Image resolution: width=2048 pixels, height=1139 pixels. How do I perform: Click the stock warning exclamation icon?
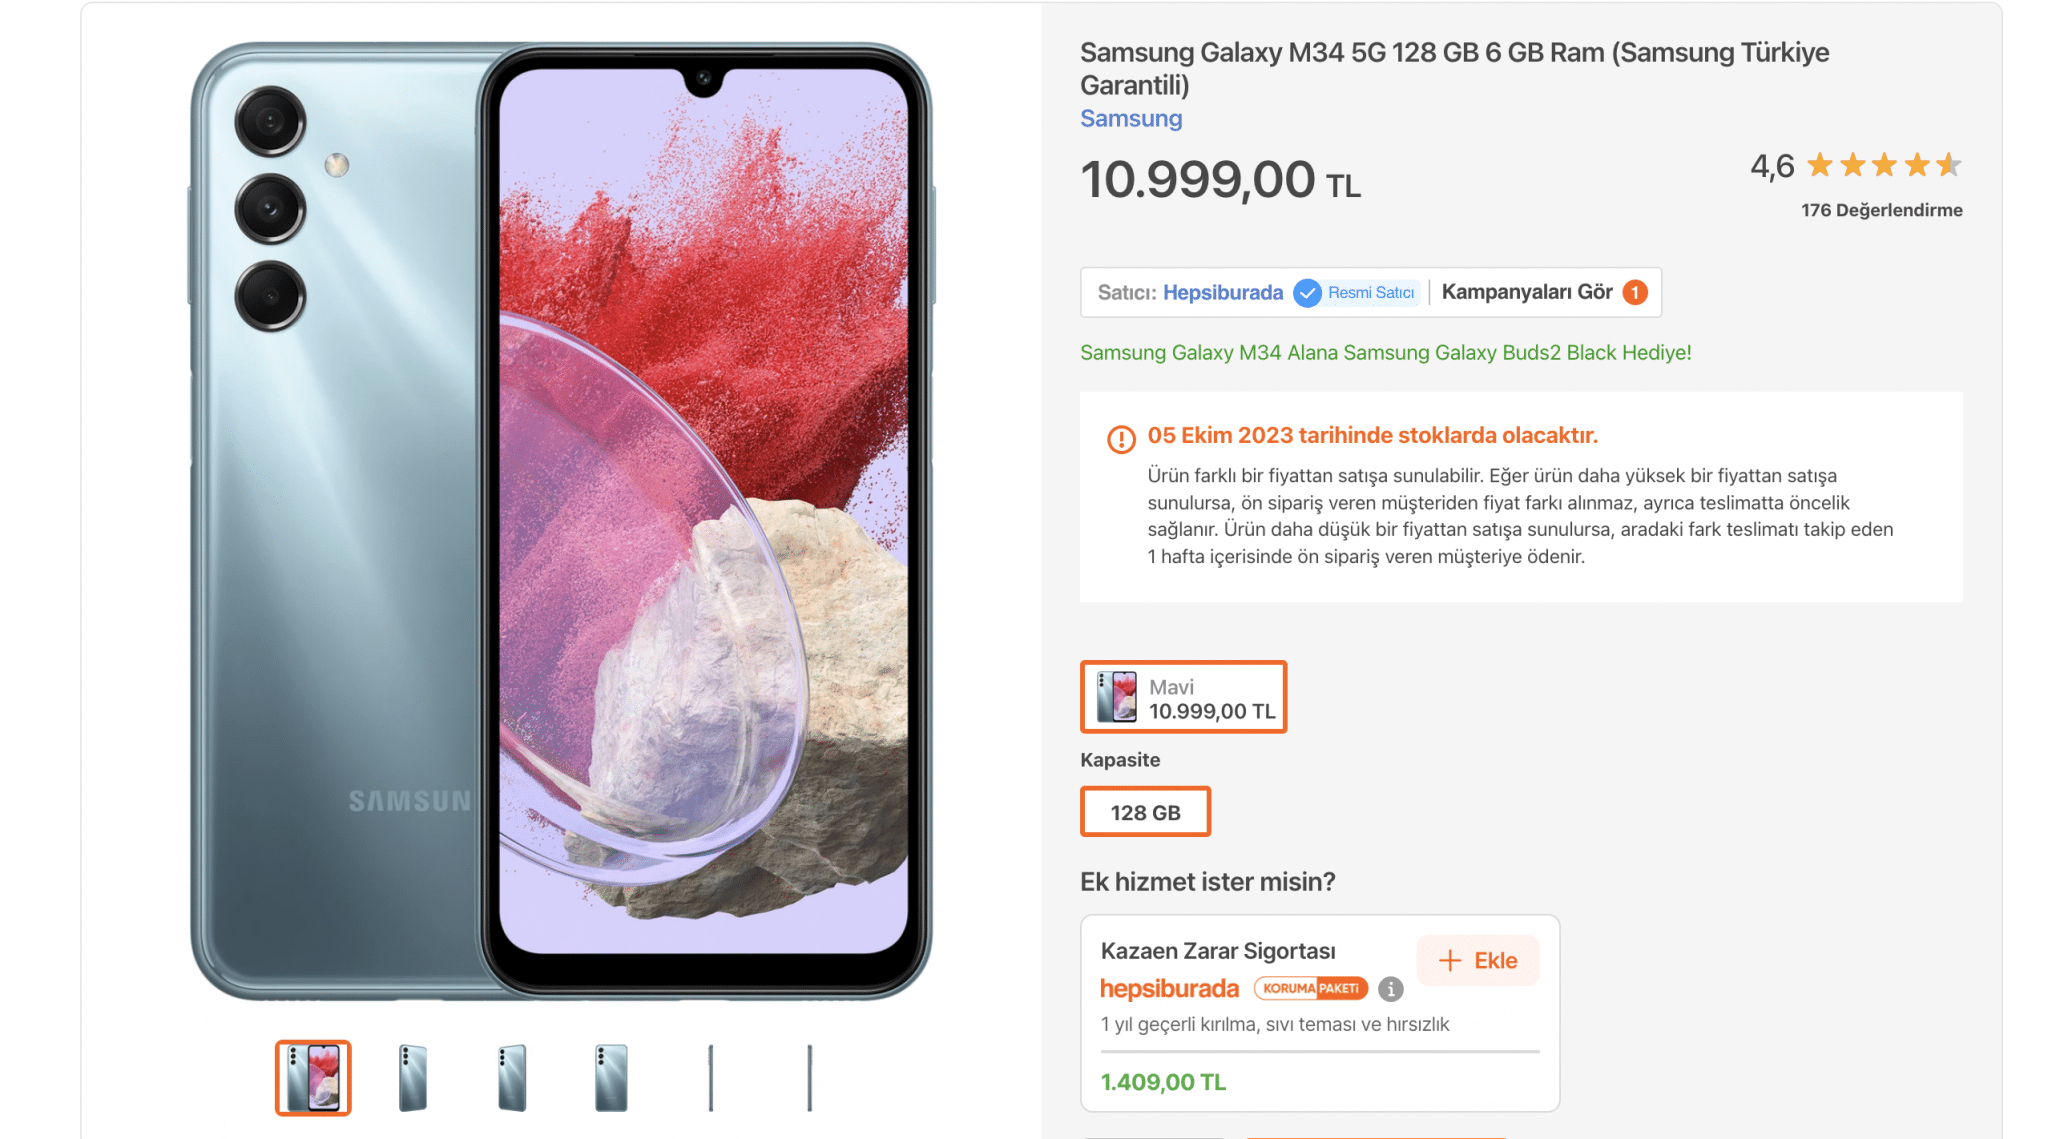click(1121, 438)
